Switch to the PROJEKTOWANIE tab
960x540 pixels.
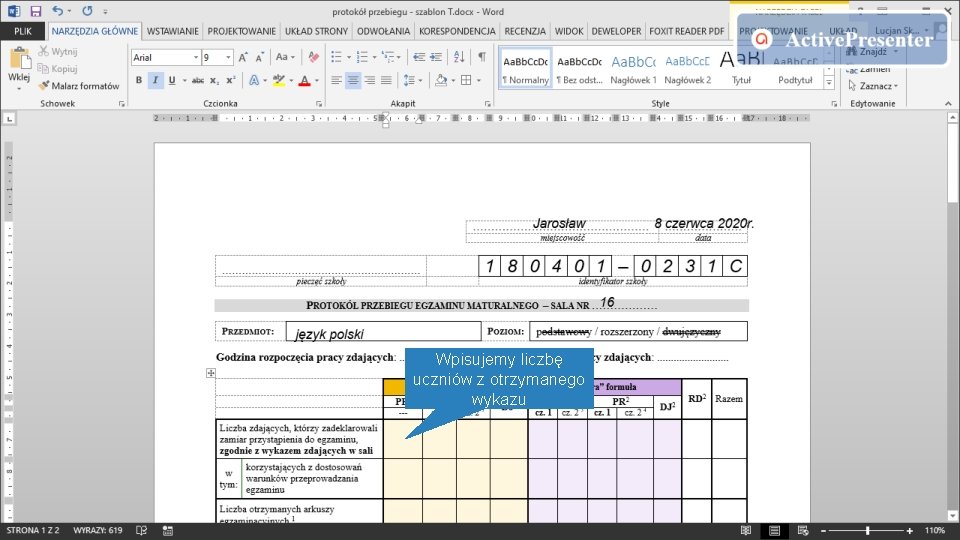241,31
